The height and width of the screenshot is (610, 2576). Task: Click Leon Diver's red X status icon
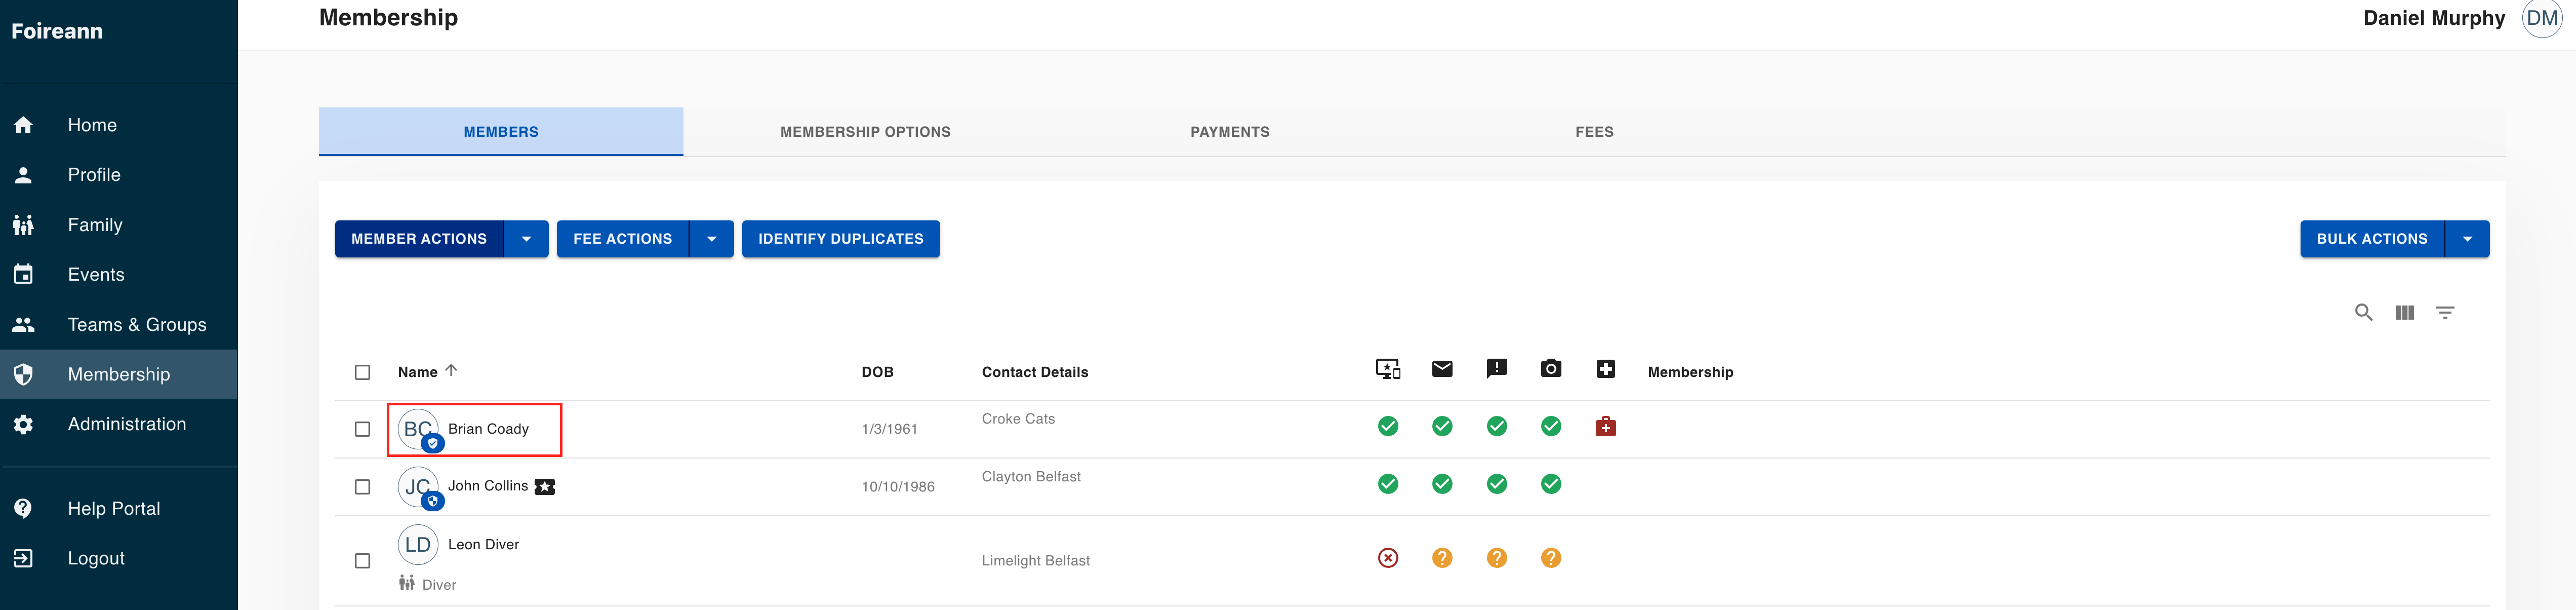point(1388,558)
